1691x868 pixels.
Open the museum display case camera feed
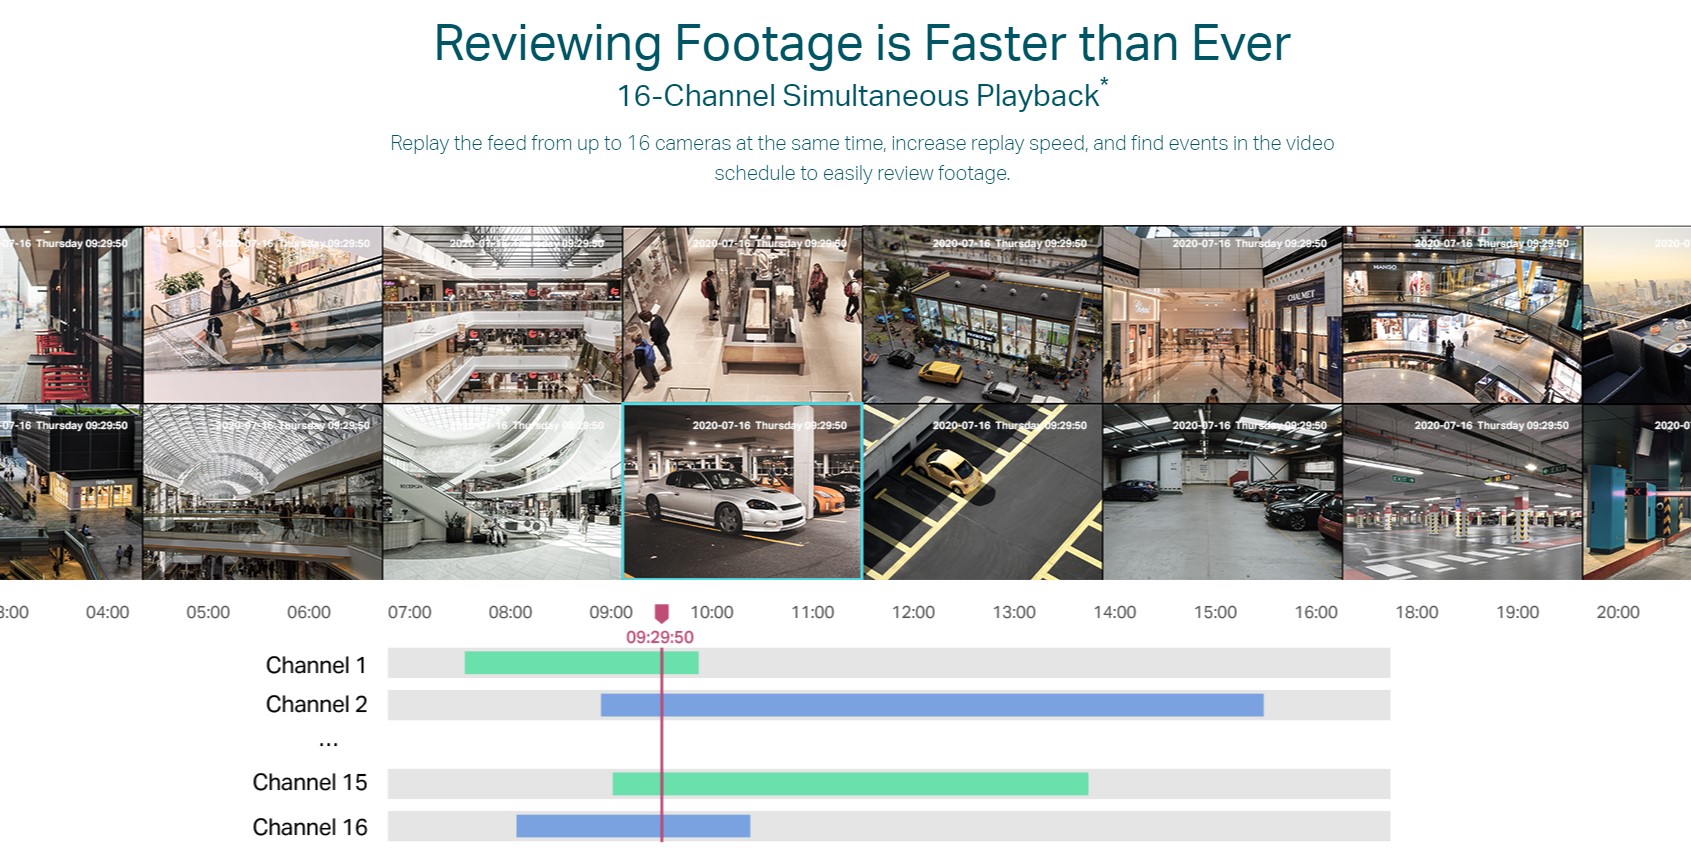[x=742, y=314]
